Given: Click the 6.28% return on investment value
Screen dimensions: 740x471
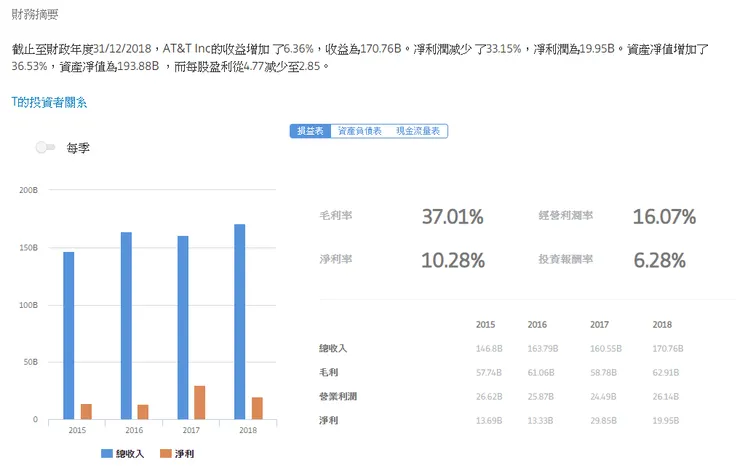Looking at the screenshot, I should click(659, 260).
